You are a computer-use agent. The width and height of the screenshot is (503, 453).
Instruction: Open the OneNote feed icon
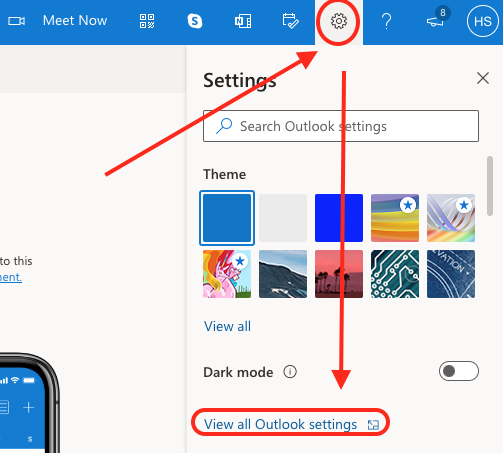coord(243,21)
